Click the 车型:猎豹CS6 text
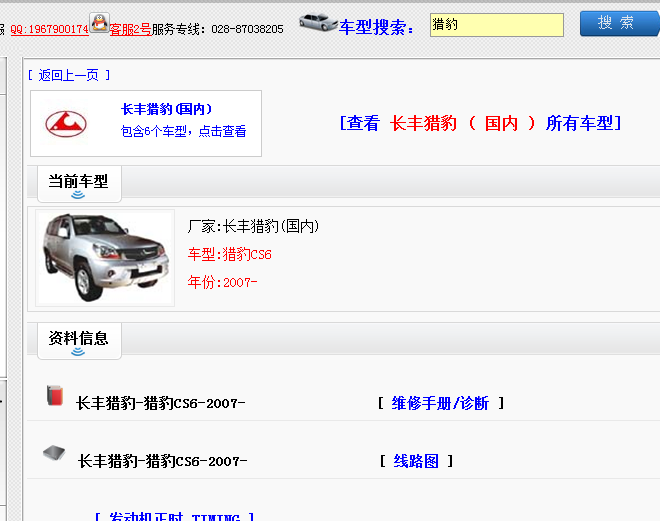Viewport: 660px width, 521px height. click(x=230, y=254)
